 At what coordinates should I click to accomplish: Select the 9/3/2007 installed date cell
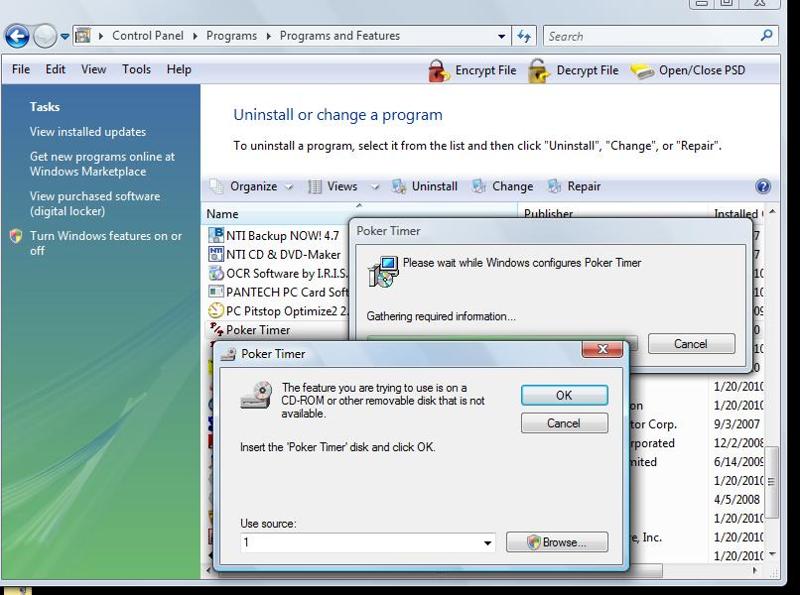737,424
